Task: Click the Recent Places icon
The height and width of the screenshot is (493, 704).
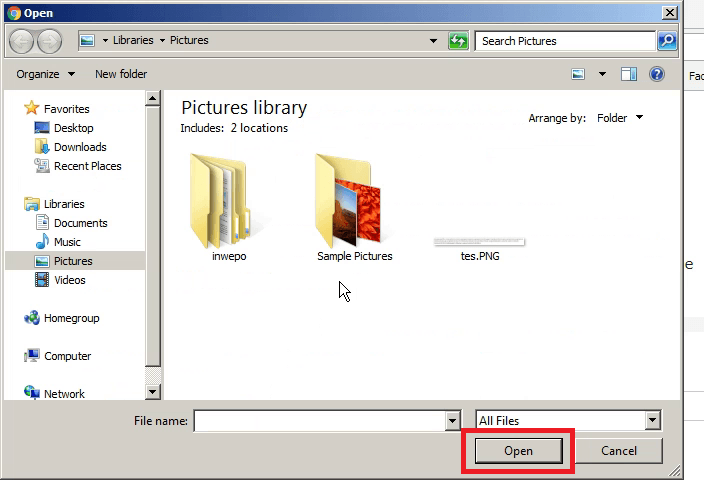Action: [42, 165]
